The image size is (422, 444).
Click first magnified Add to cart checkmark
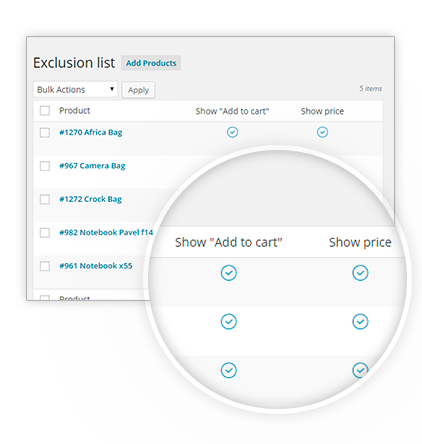tap(229, 273)
